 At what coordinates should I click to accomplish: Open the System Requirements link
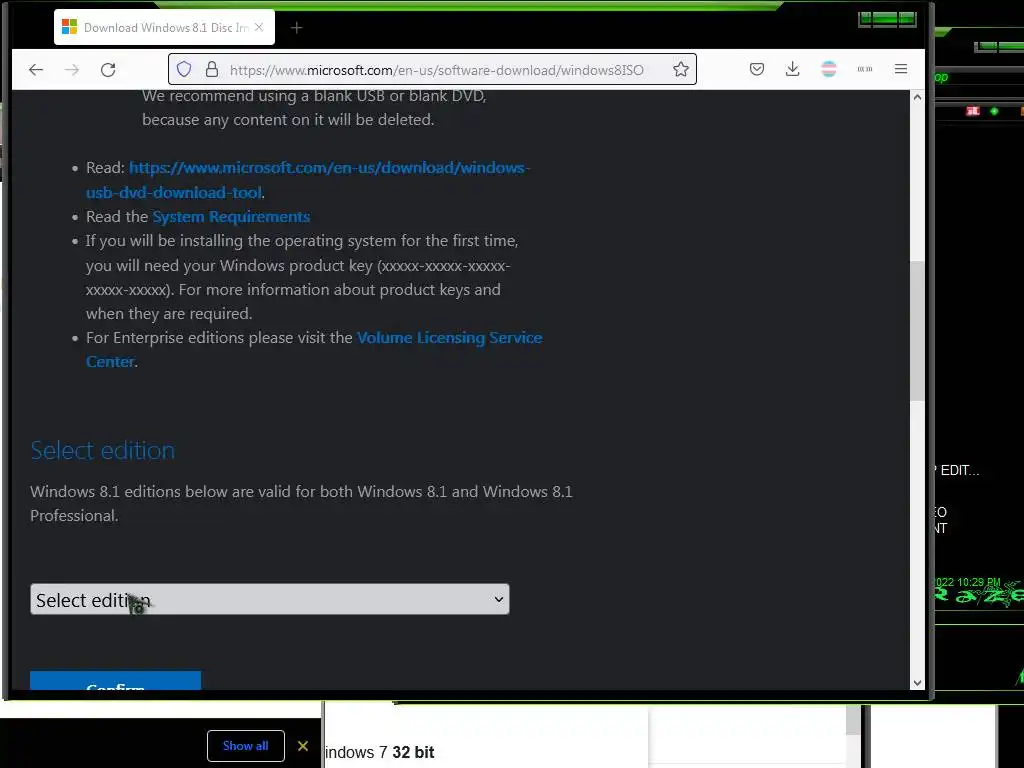point(231,217)
